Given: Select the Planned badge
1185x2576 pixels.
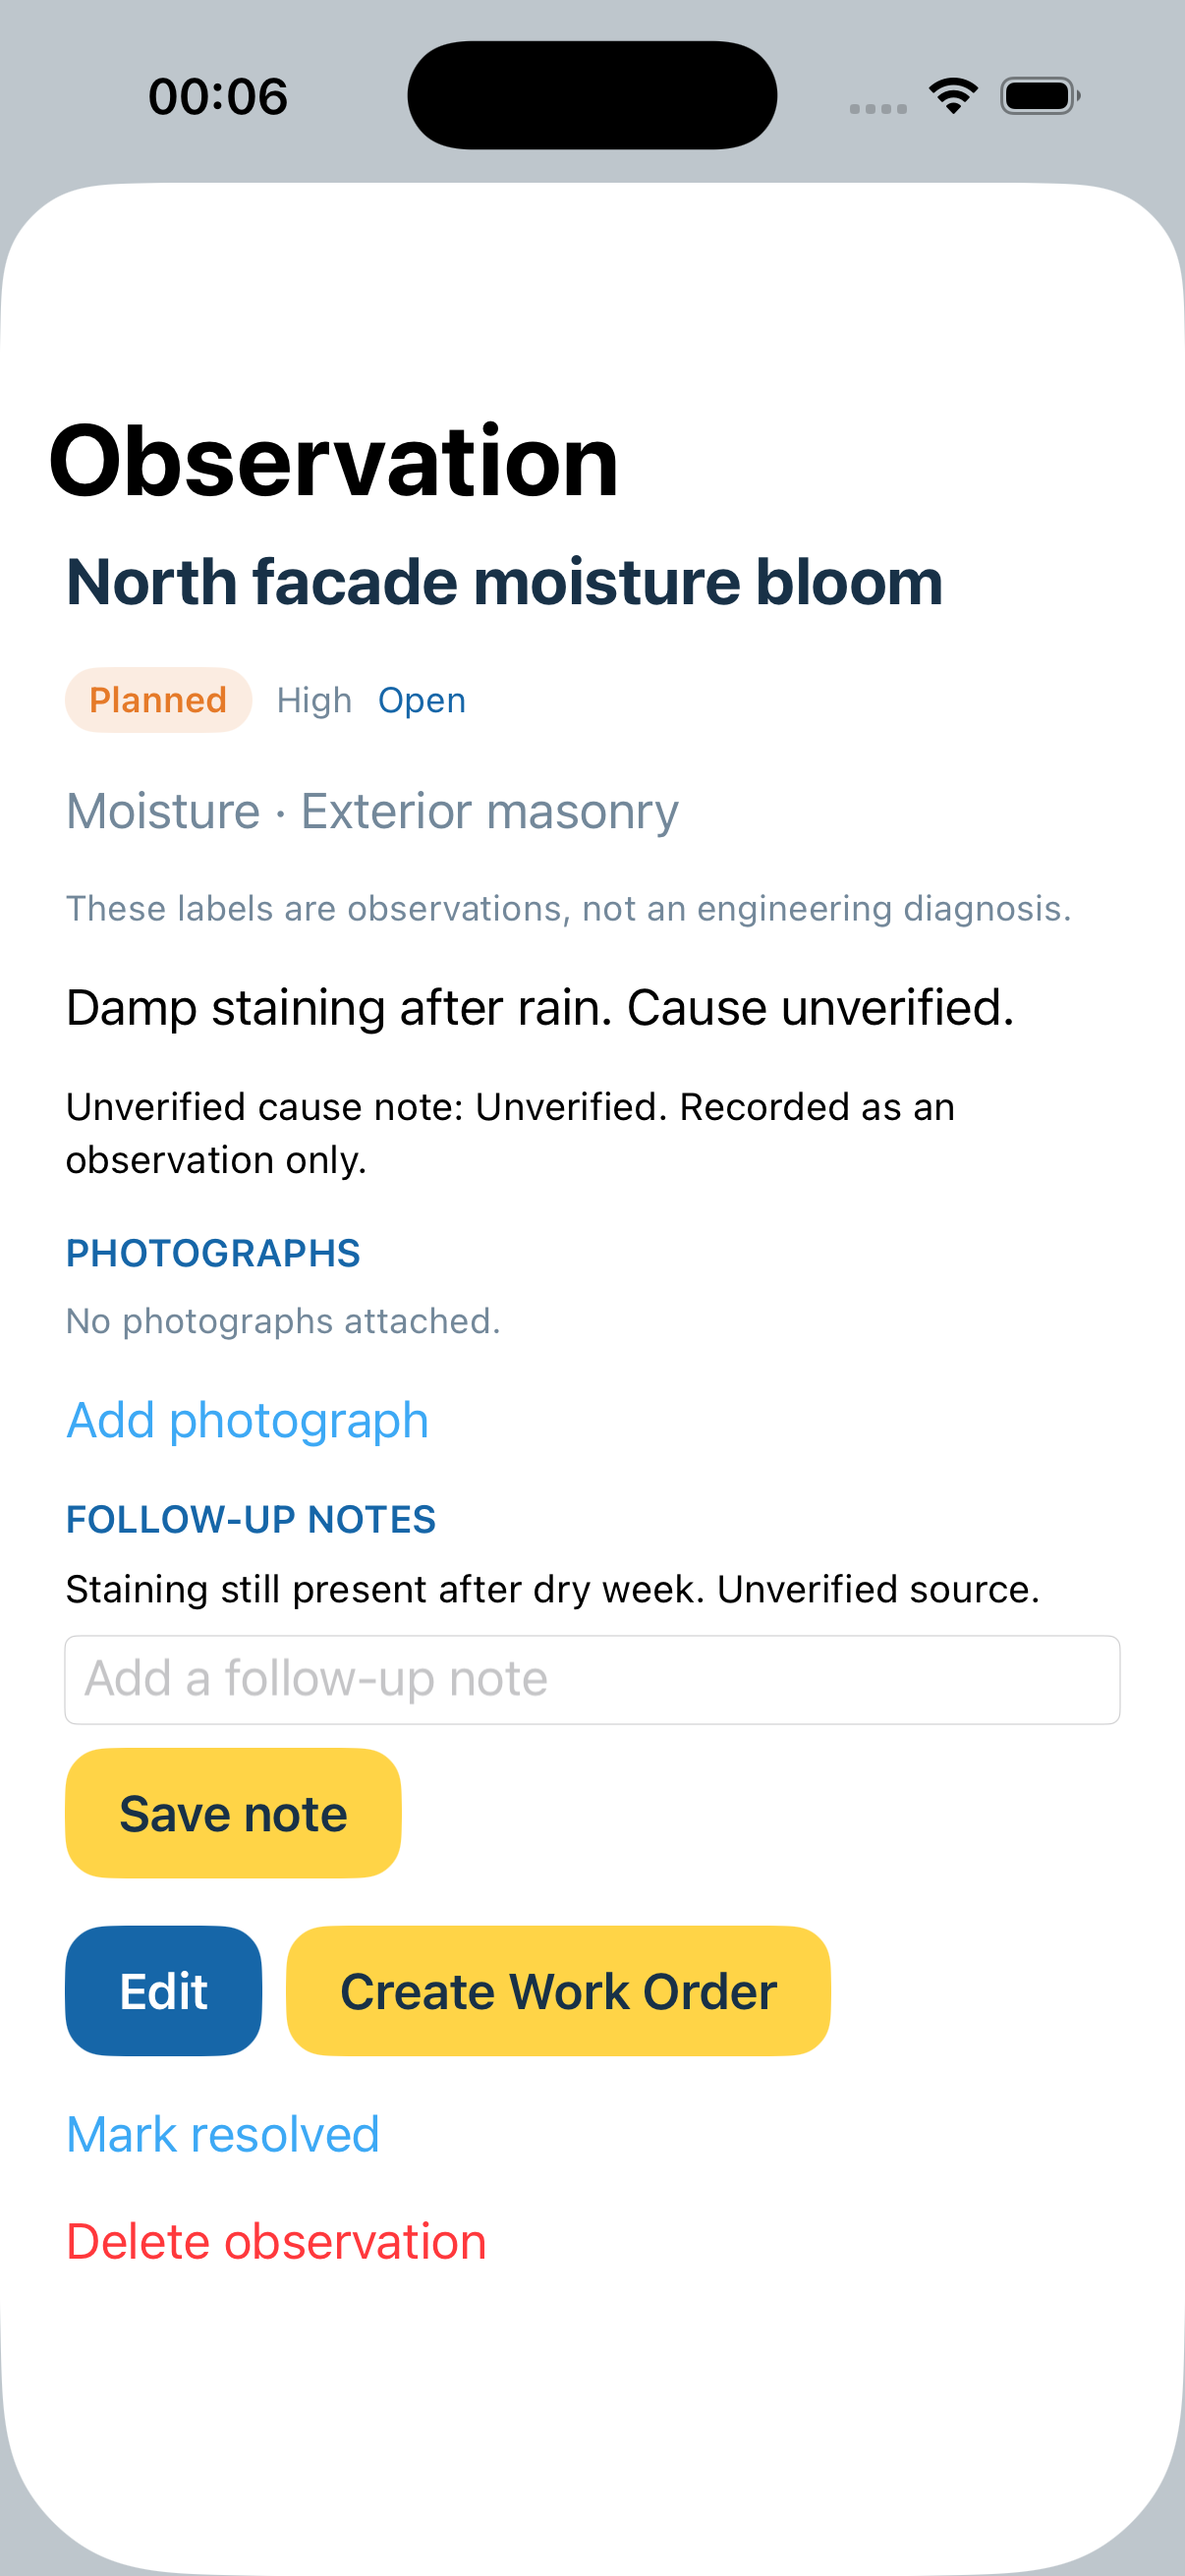Looking at the screenshot, I should pos(158,700).
